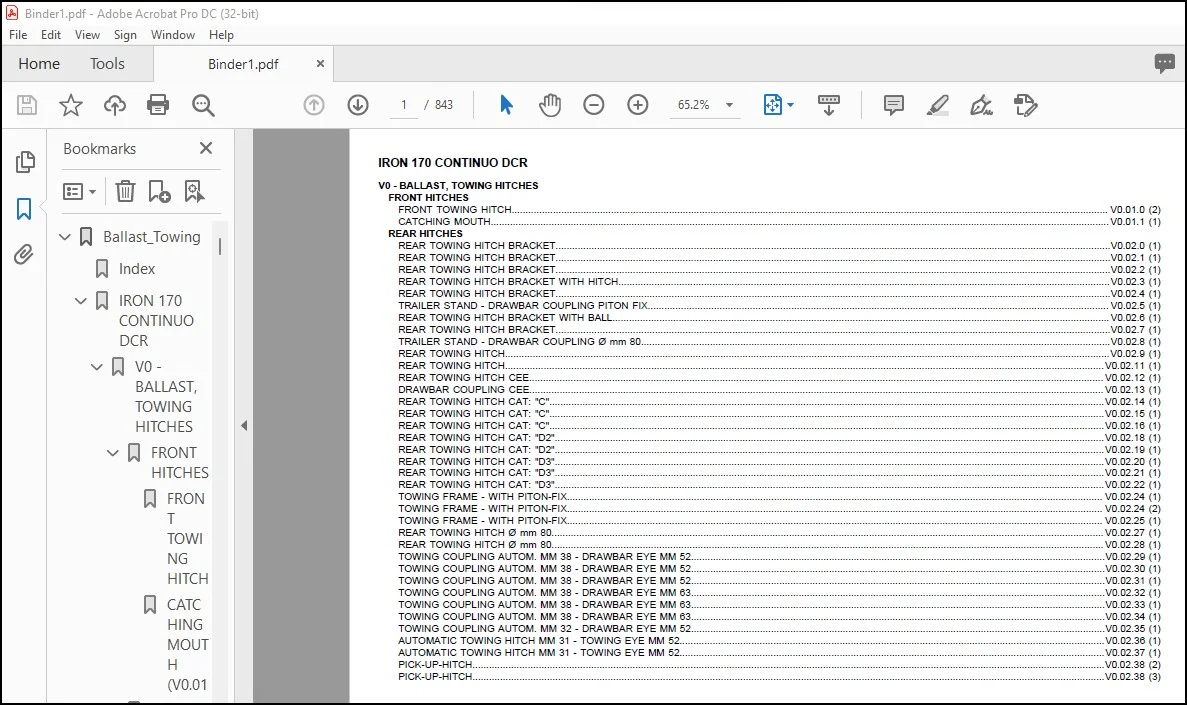The image size is (1187, 705).
Task: Select the Binder1.pdf document tab
Action: click(x=243, y=64)
